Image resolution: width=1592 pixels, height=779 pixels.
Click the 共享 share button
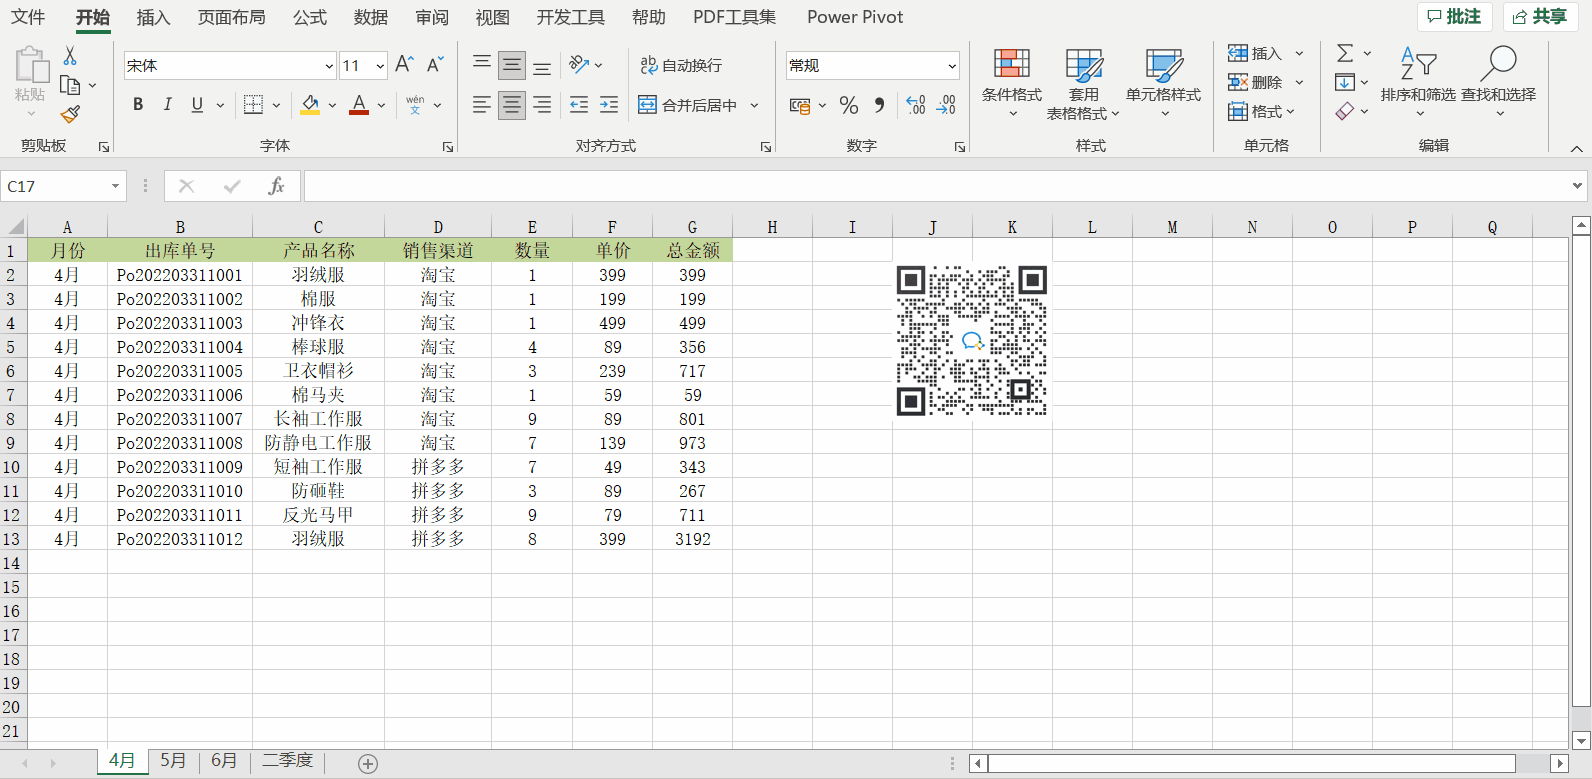click(1539, 16)
